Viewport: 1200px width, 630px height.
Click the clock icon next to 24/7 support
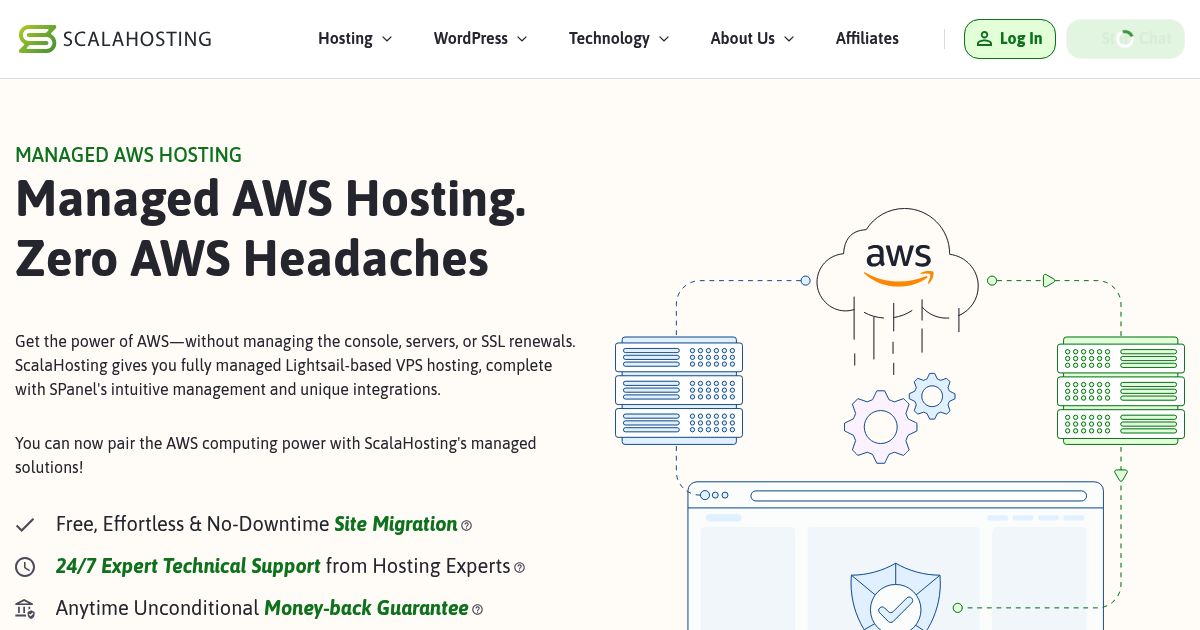pos(25,566)
